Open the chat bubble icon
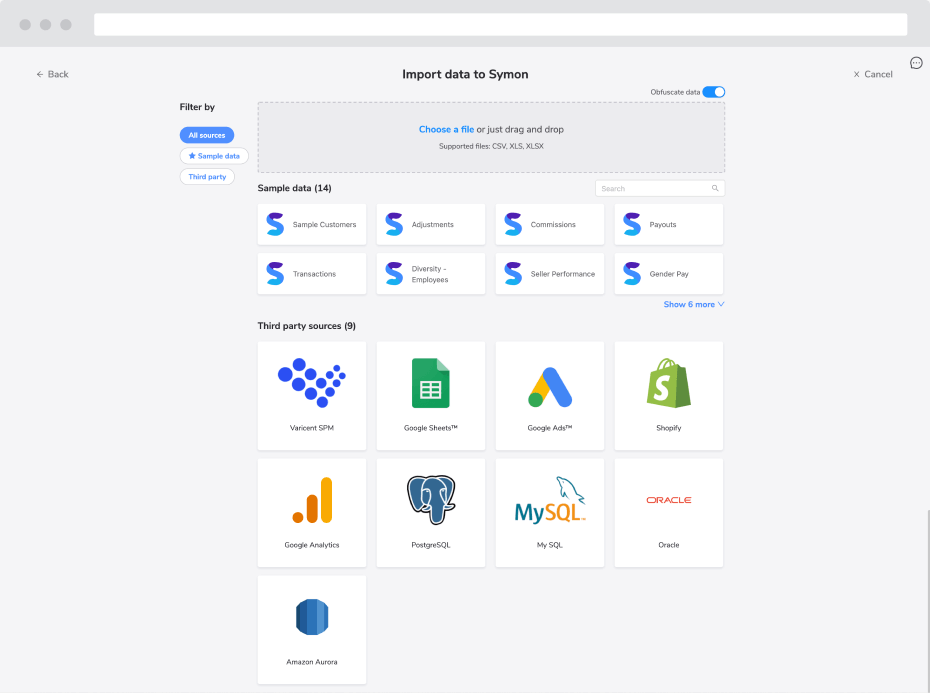The image size is (930, 693). point(916,63)
